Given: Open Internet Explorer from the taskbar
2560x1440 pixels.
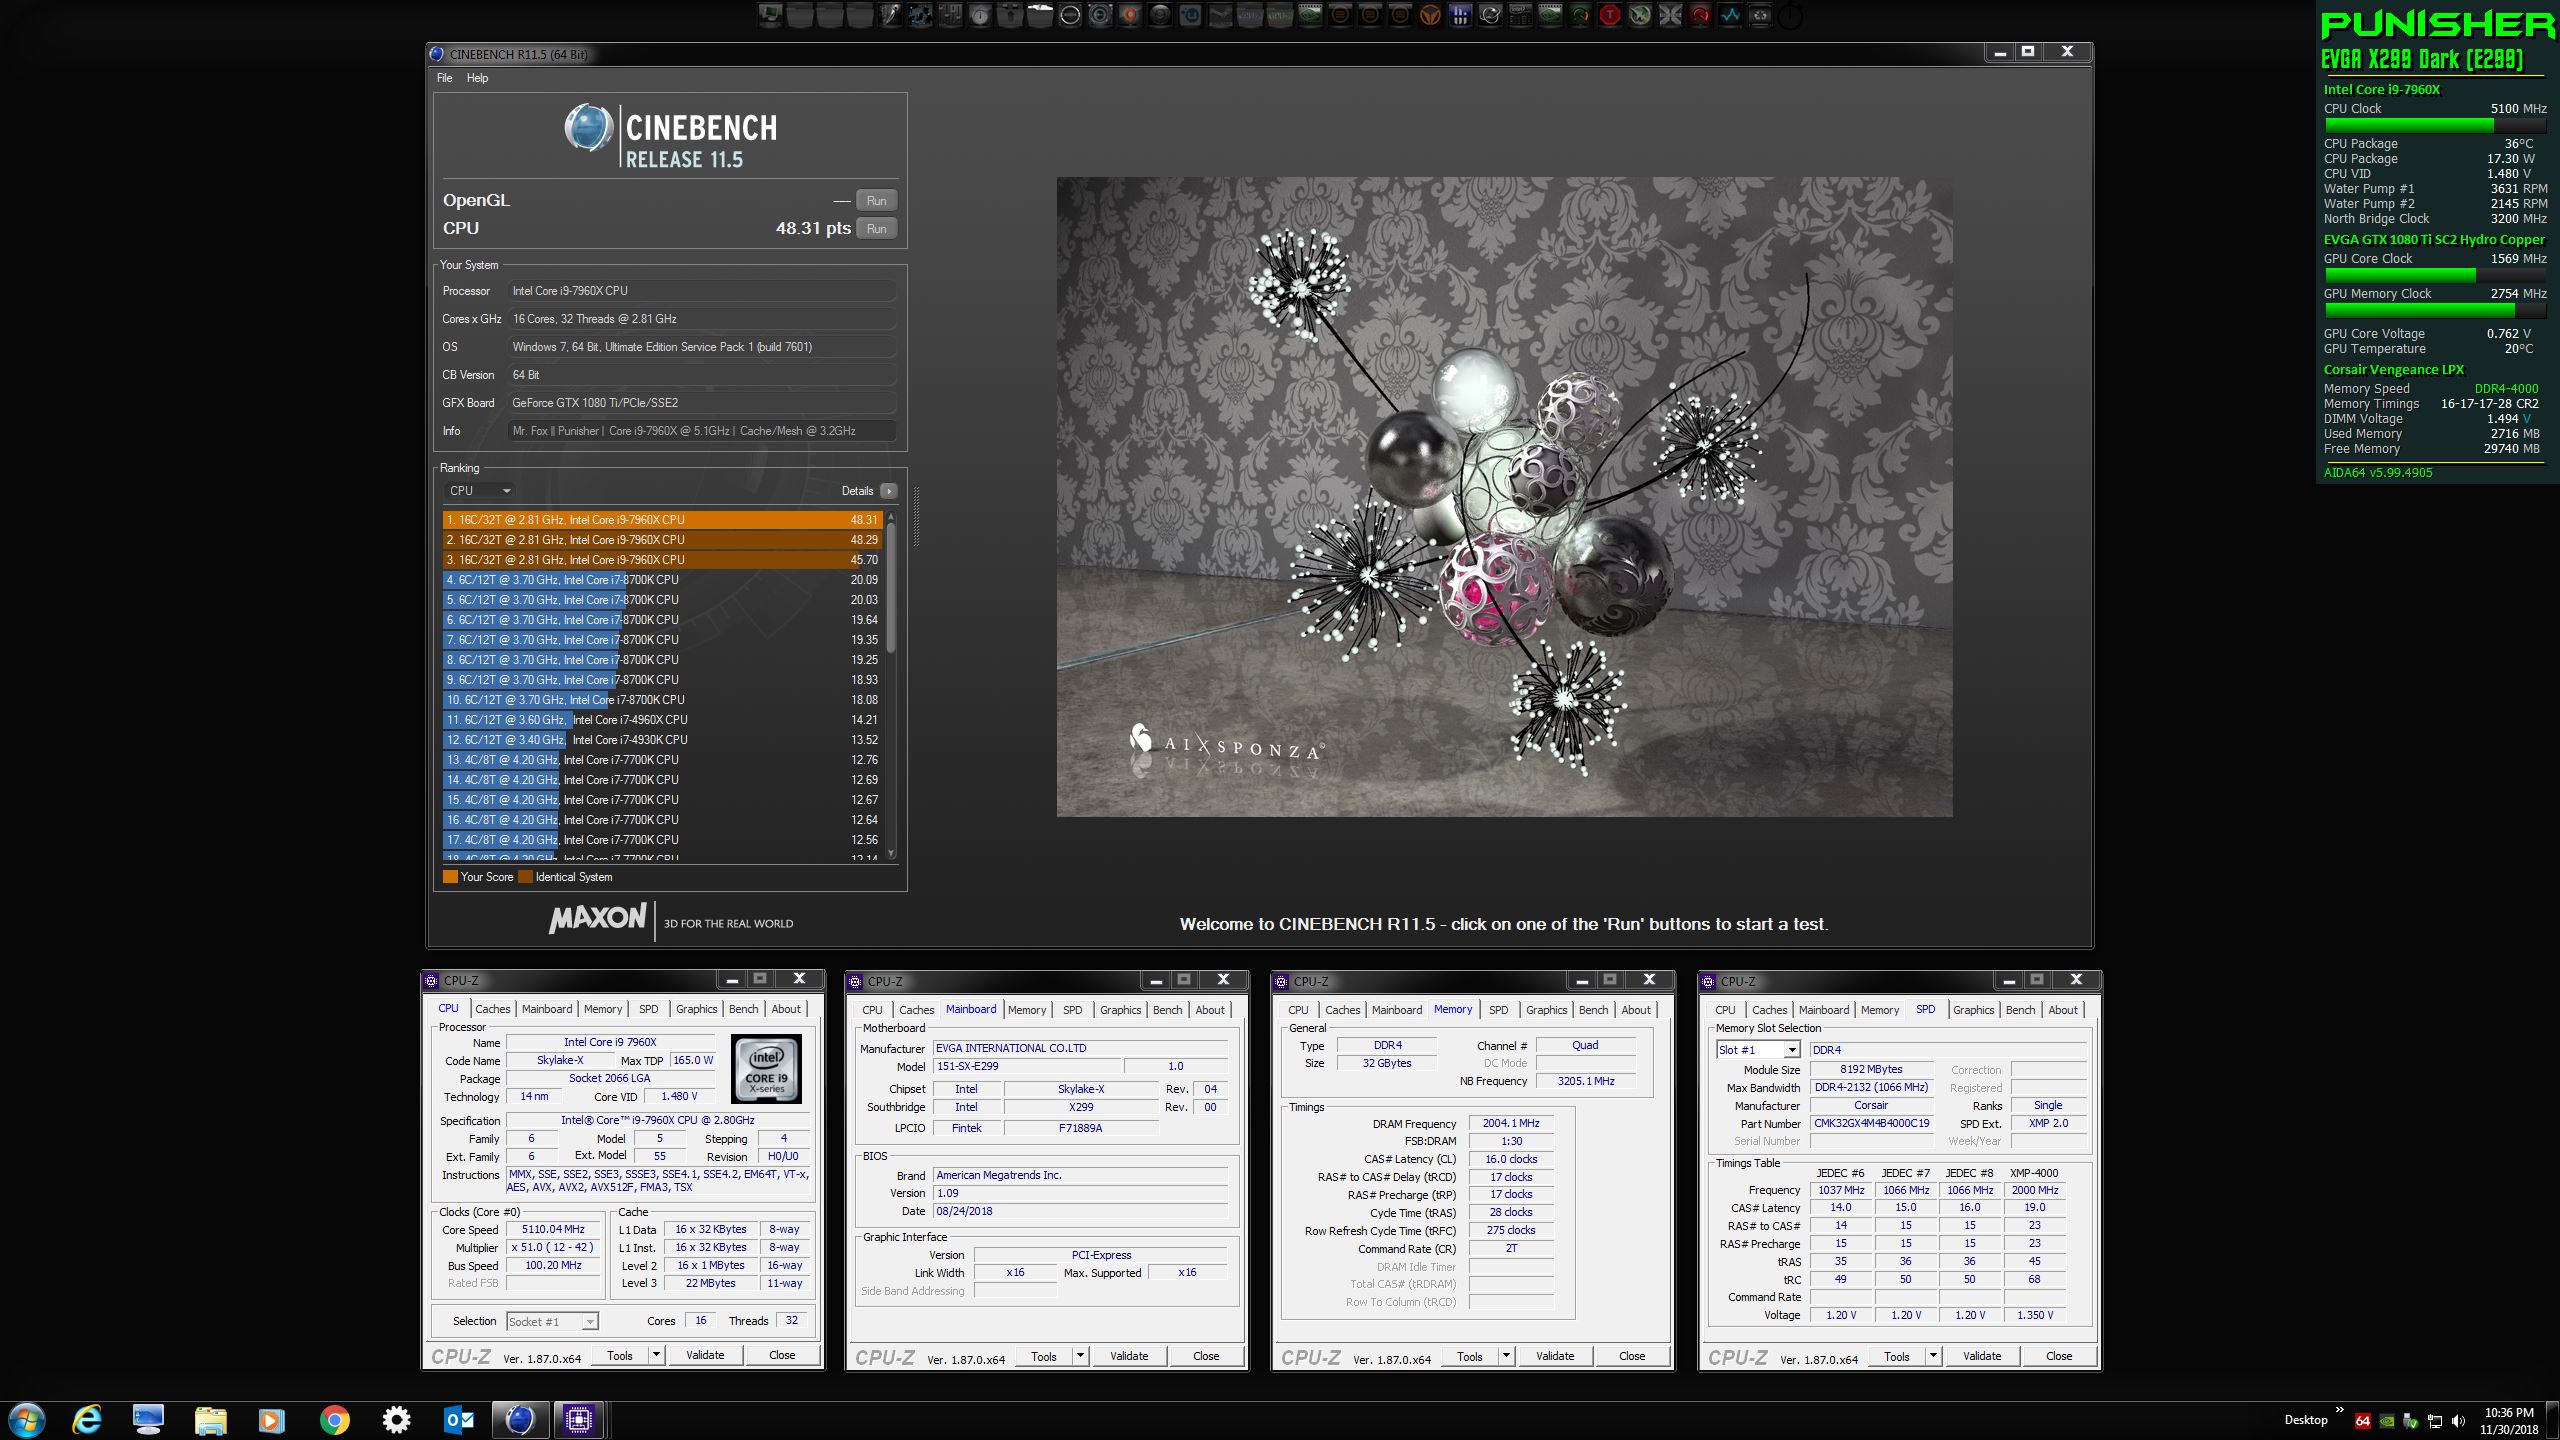Looking at the screenshot, I should 88,1420.
